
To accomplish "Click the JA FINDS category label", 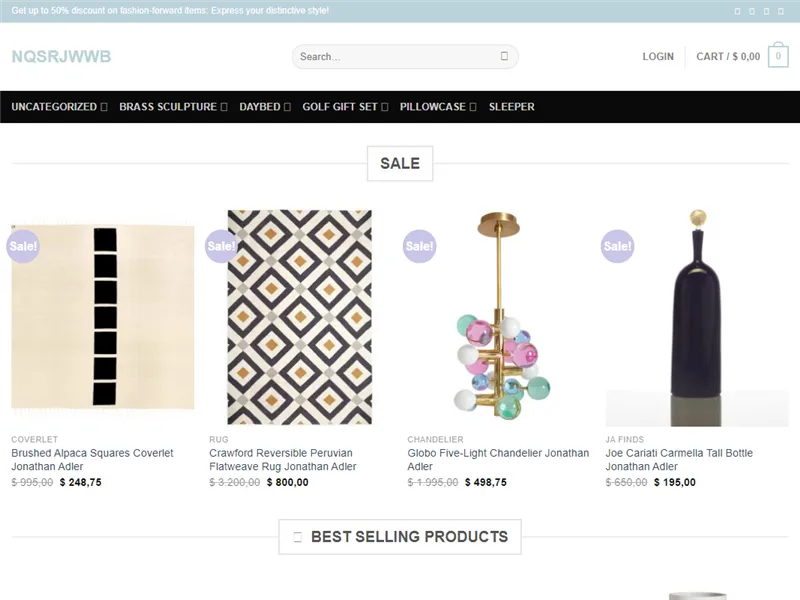I will (x=624, y=439).
